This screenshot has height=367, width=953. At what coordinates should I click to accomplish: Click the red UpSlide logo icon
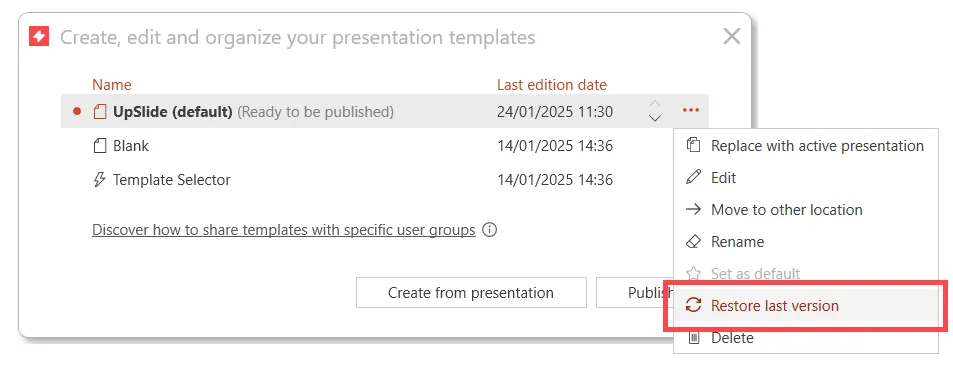39,37
